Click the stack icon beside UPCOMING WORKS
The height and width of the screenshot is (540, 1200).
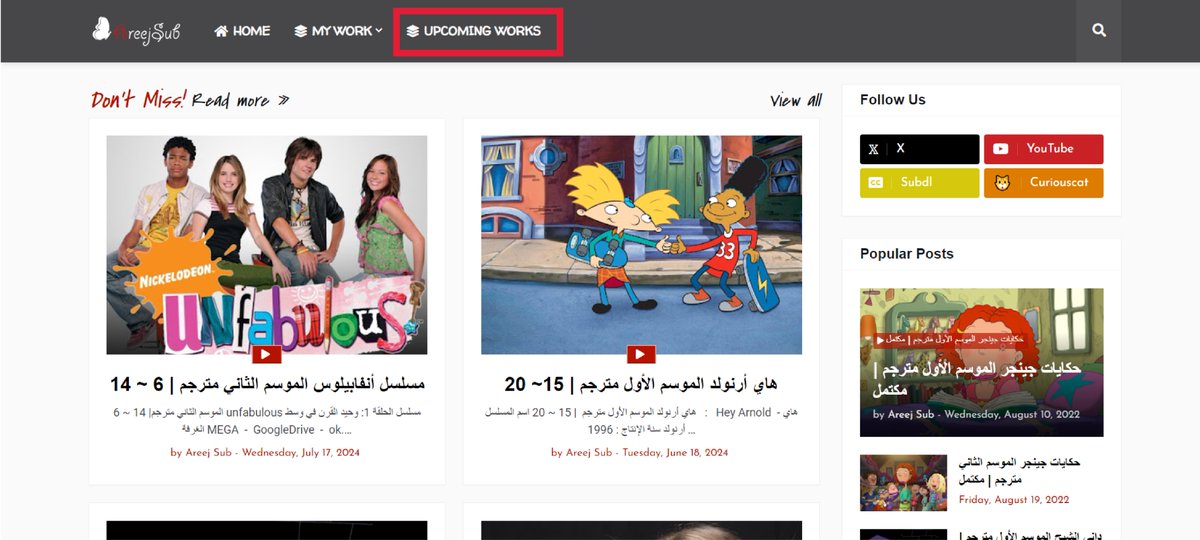[x=412, y=31]
